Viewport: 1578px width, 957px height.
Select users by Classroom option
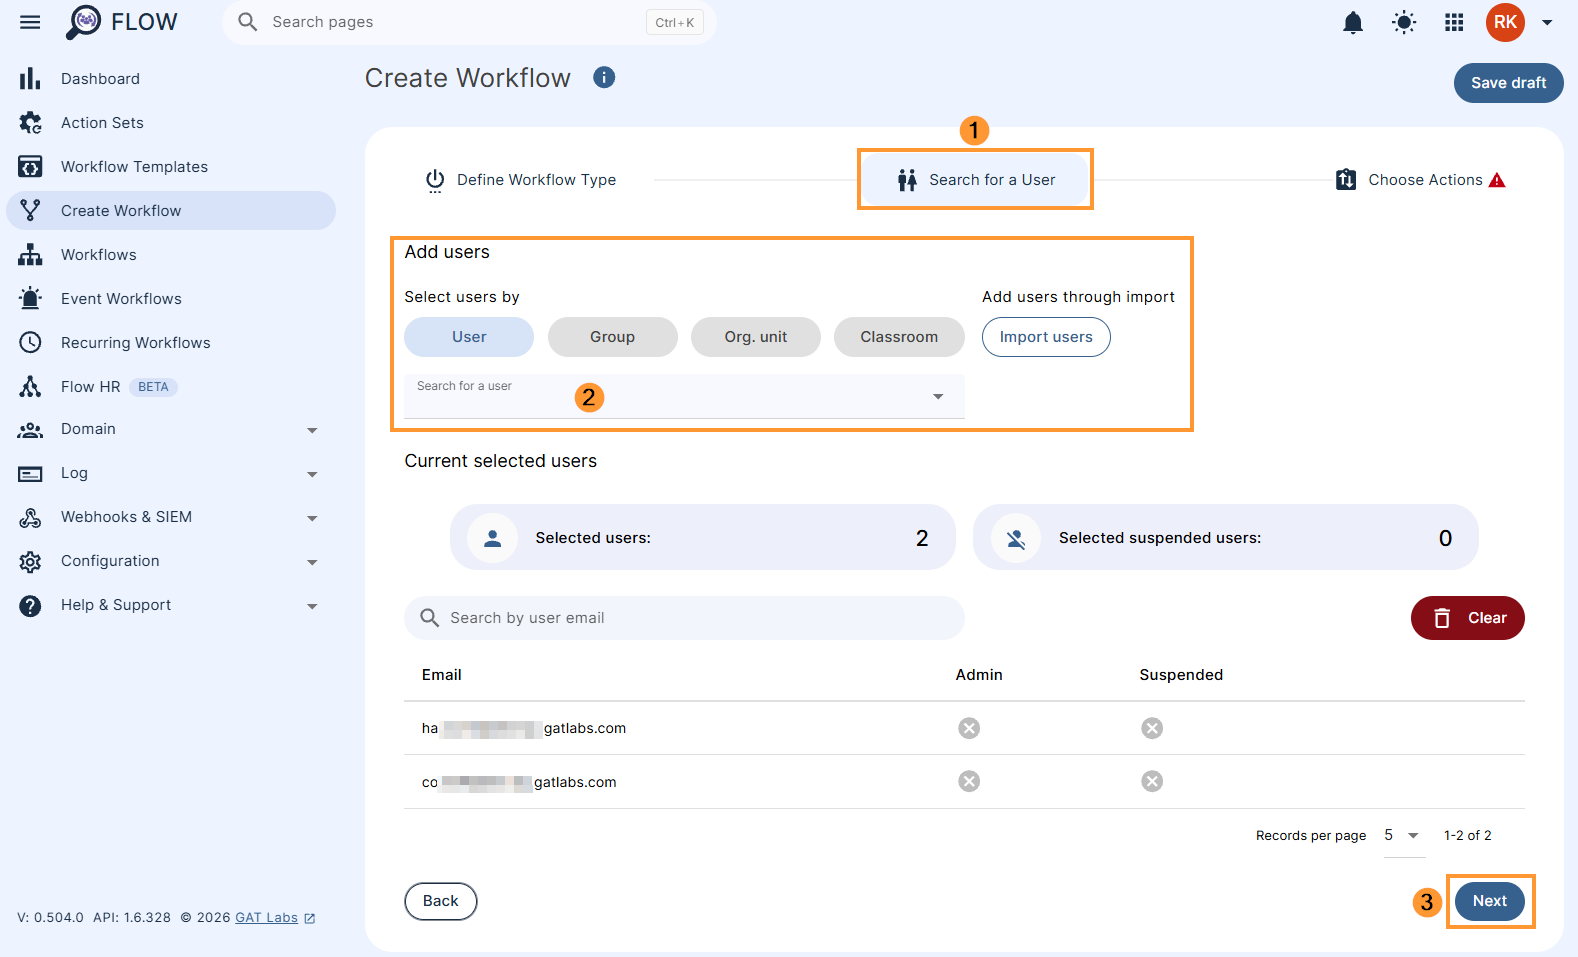[899, 337]
